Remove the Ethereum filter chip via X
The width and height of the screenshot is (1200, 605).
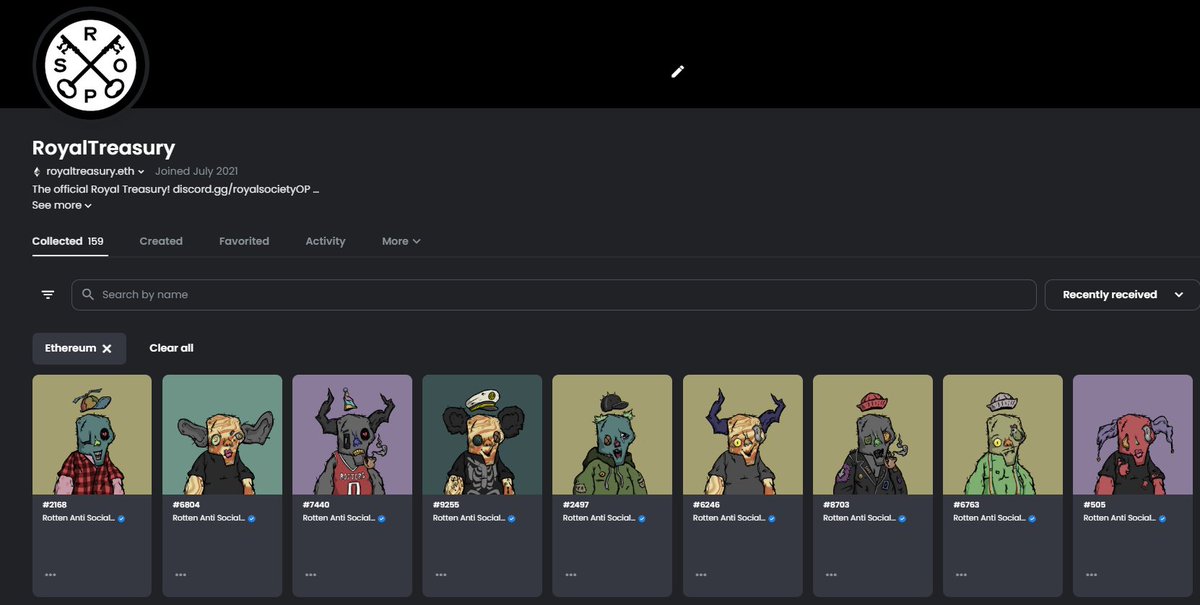coord(107,348)
